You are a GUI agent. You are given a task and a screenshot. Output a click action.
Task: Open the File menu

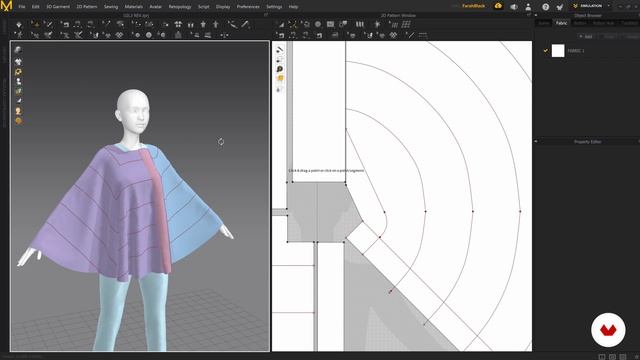22,7
